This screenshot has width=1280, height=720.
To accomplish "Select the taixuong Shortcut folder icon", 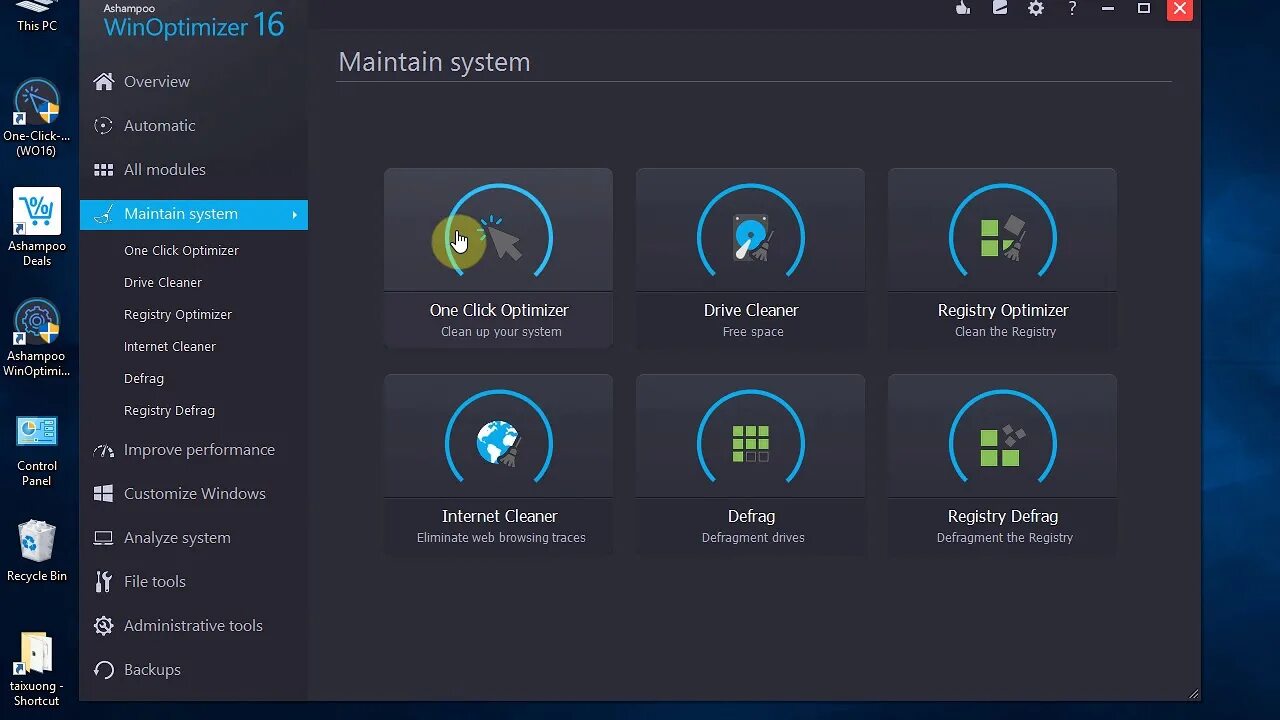I will [x=37, y=670].
